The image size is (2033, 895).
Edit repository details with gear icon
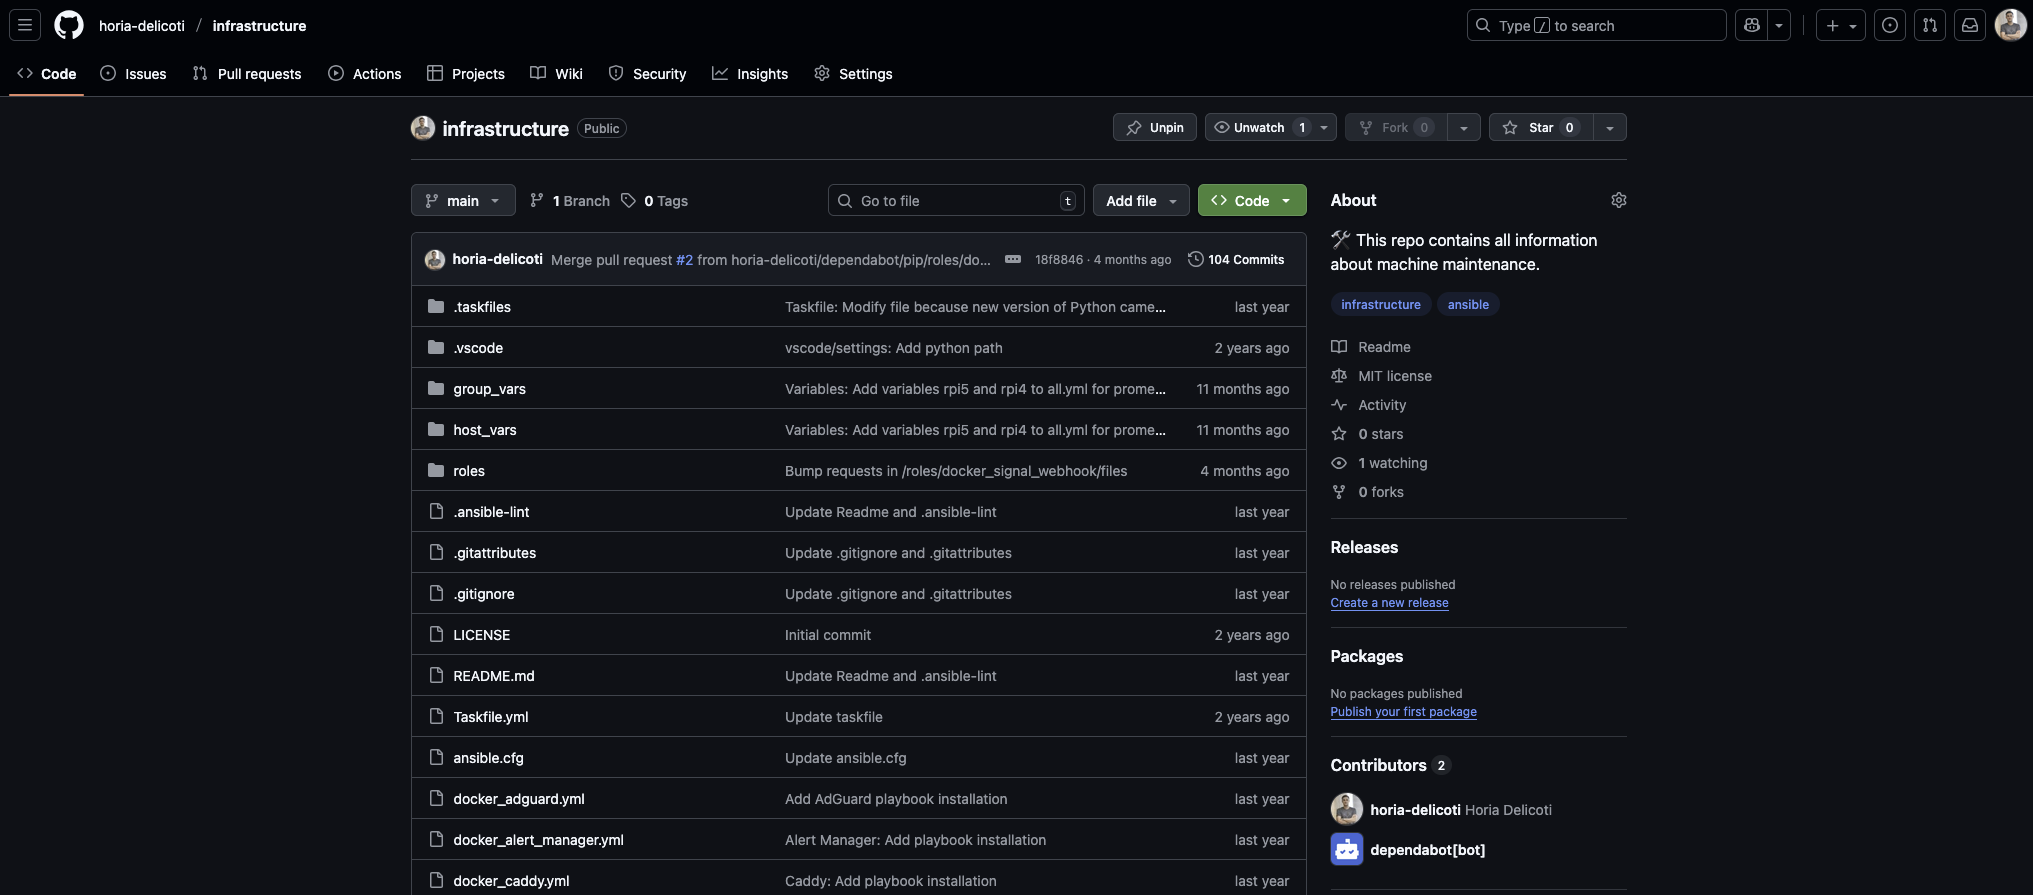coord(1618,200)
